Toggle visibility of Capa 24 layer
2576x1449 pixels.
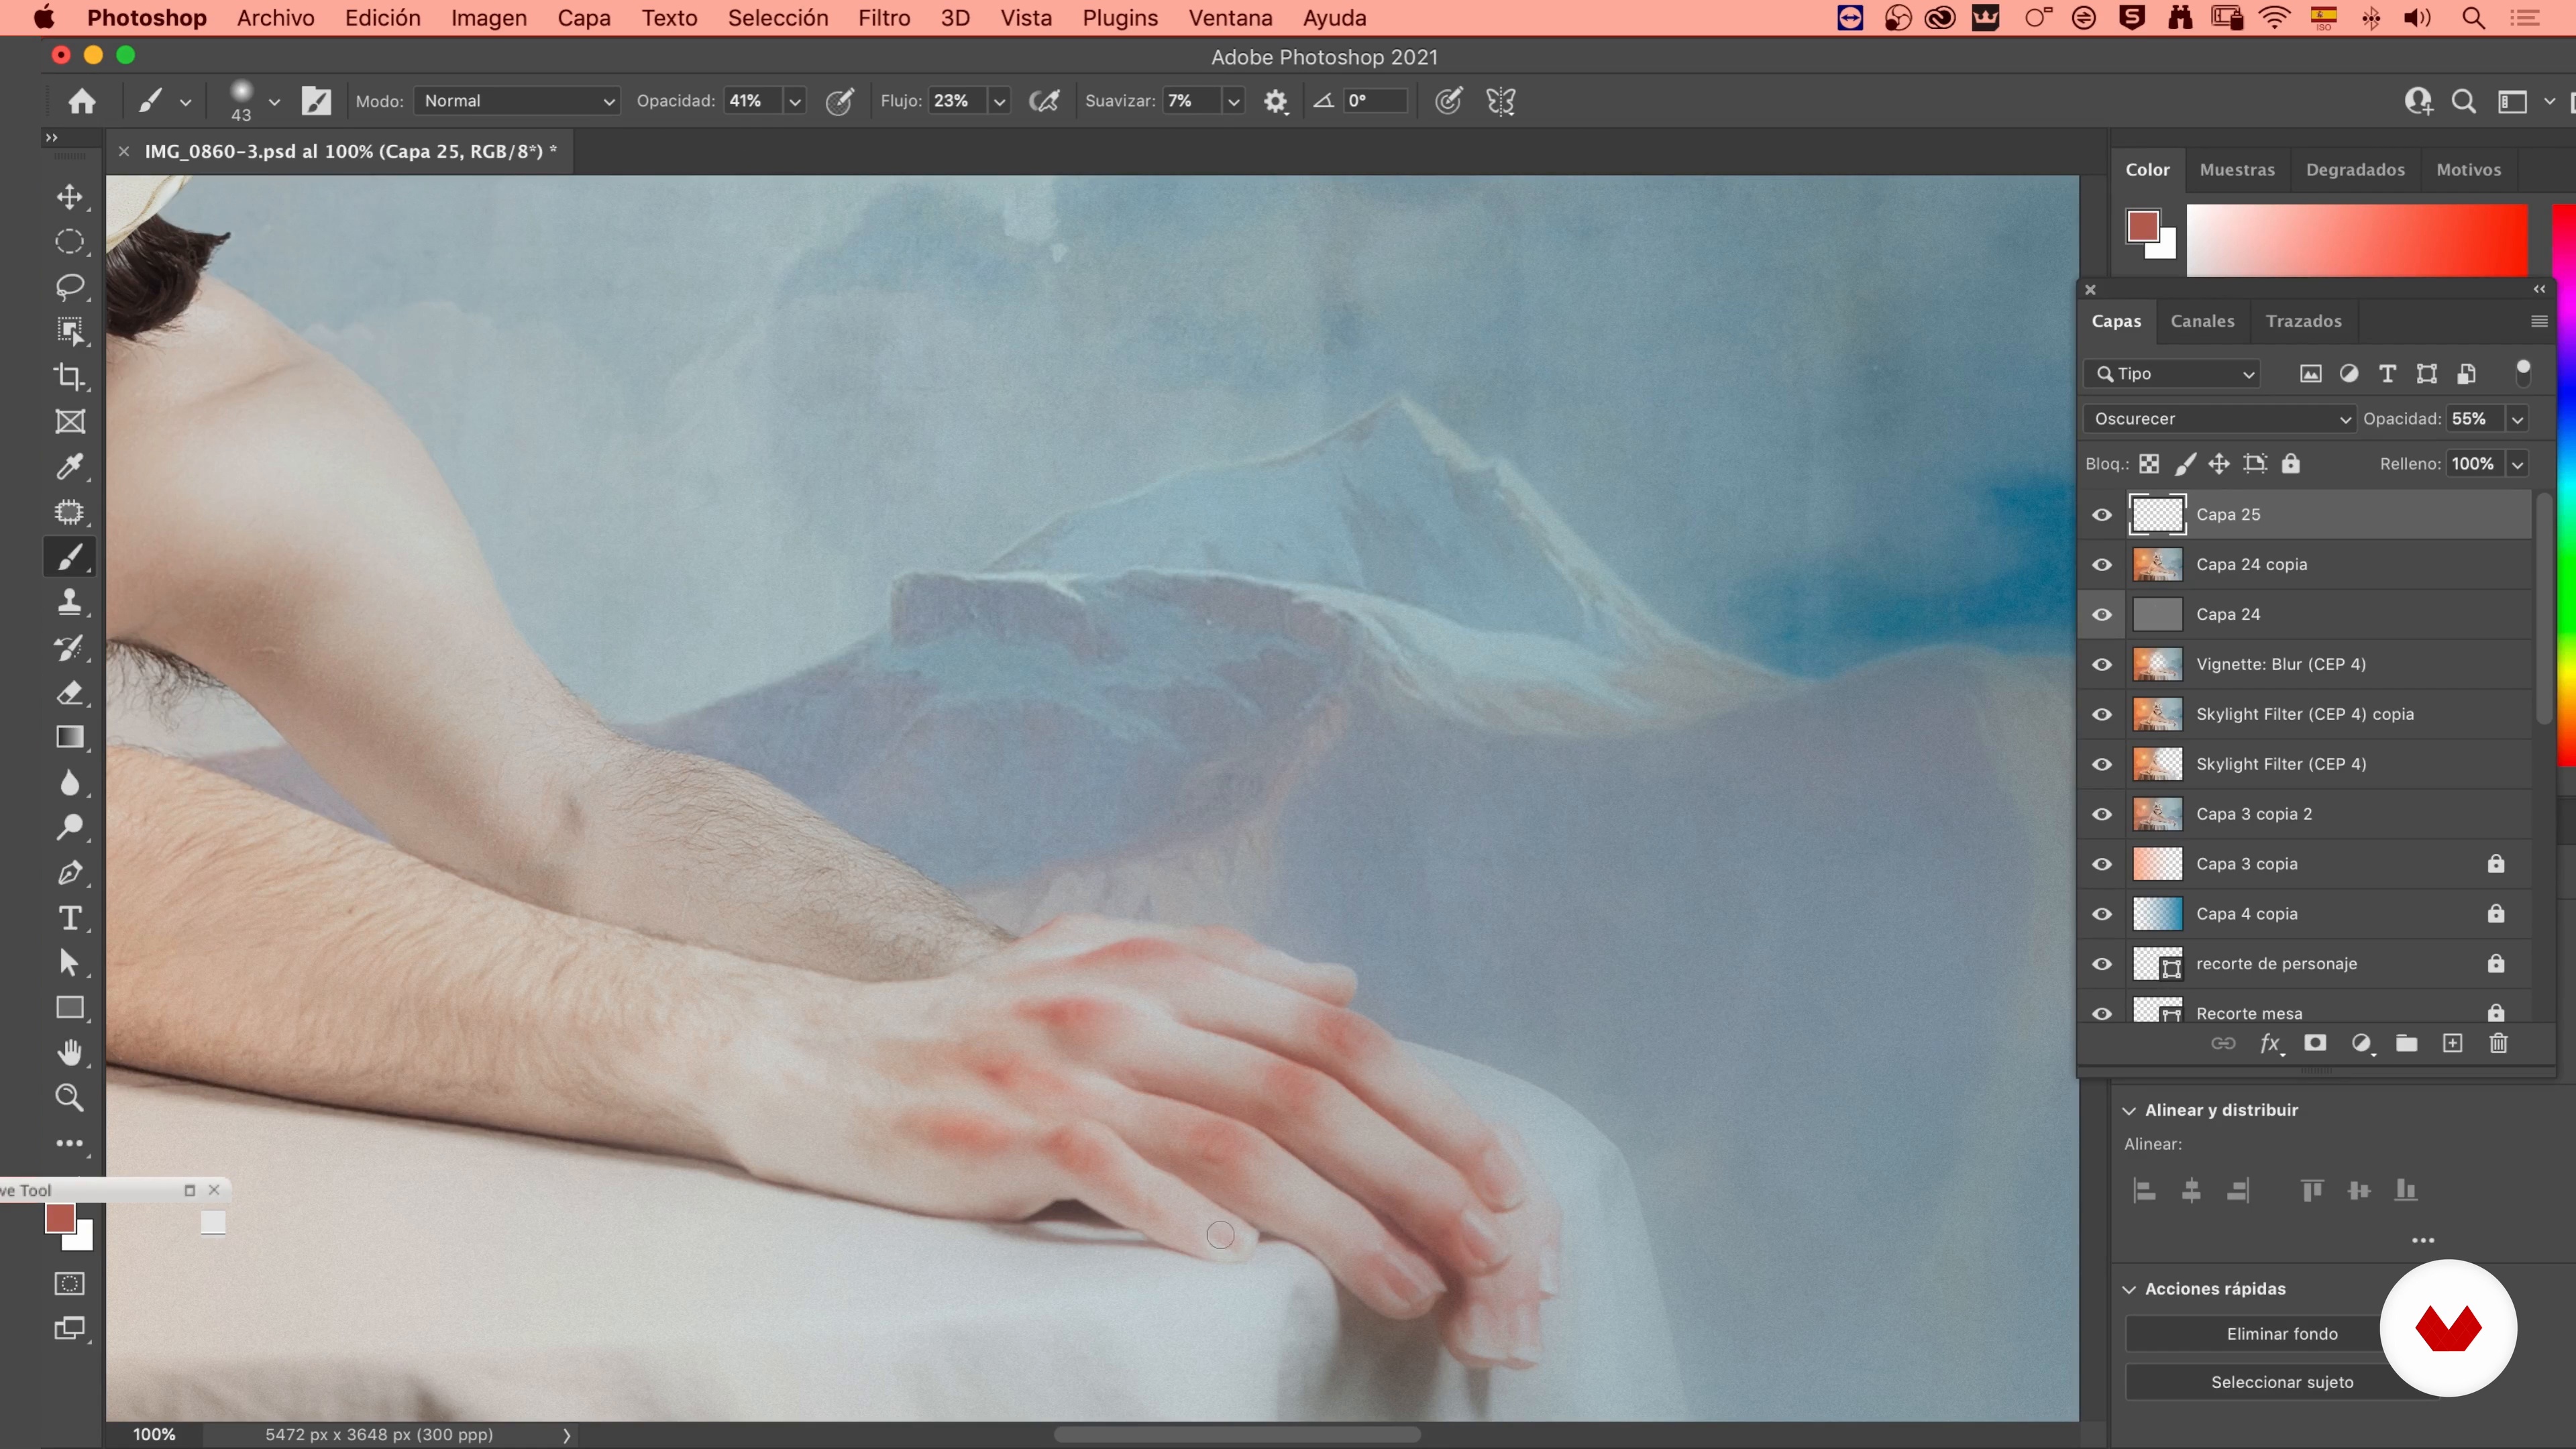tap(2102, 615)
